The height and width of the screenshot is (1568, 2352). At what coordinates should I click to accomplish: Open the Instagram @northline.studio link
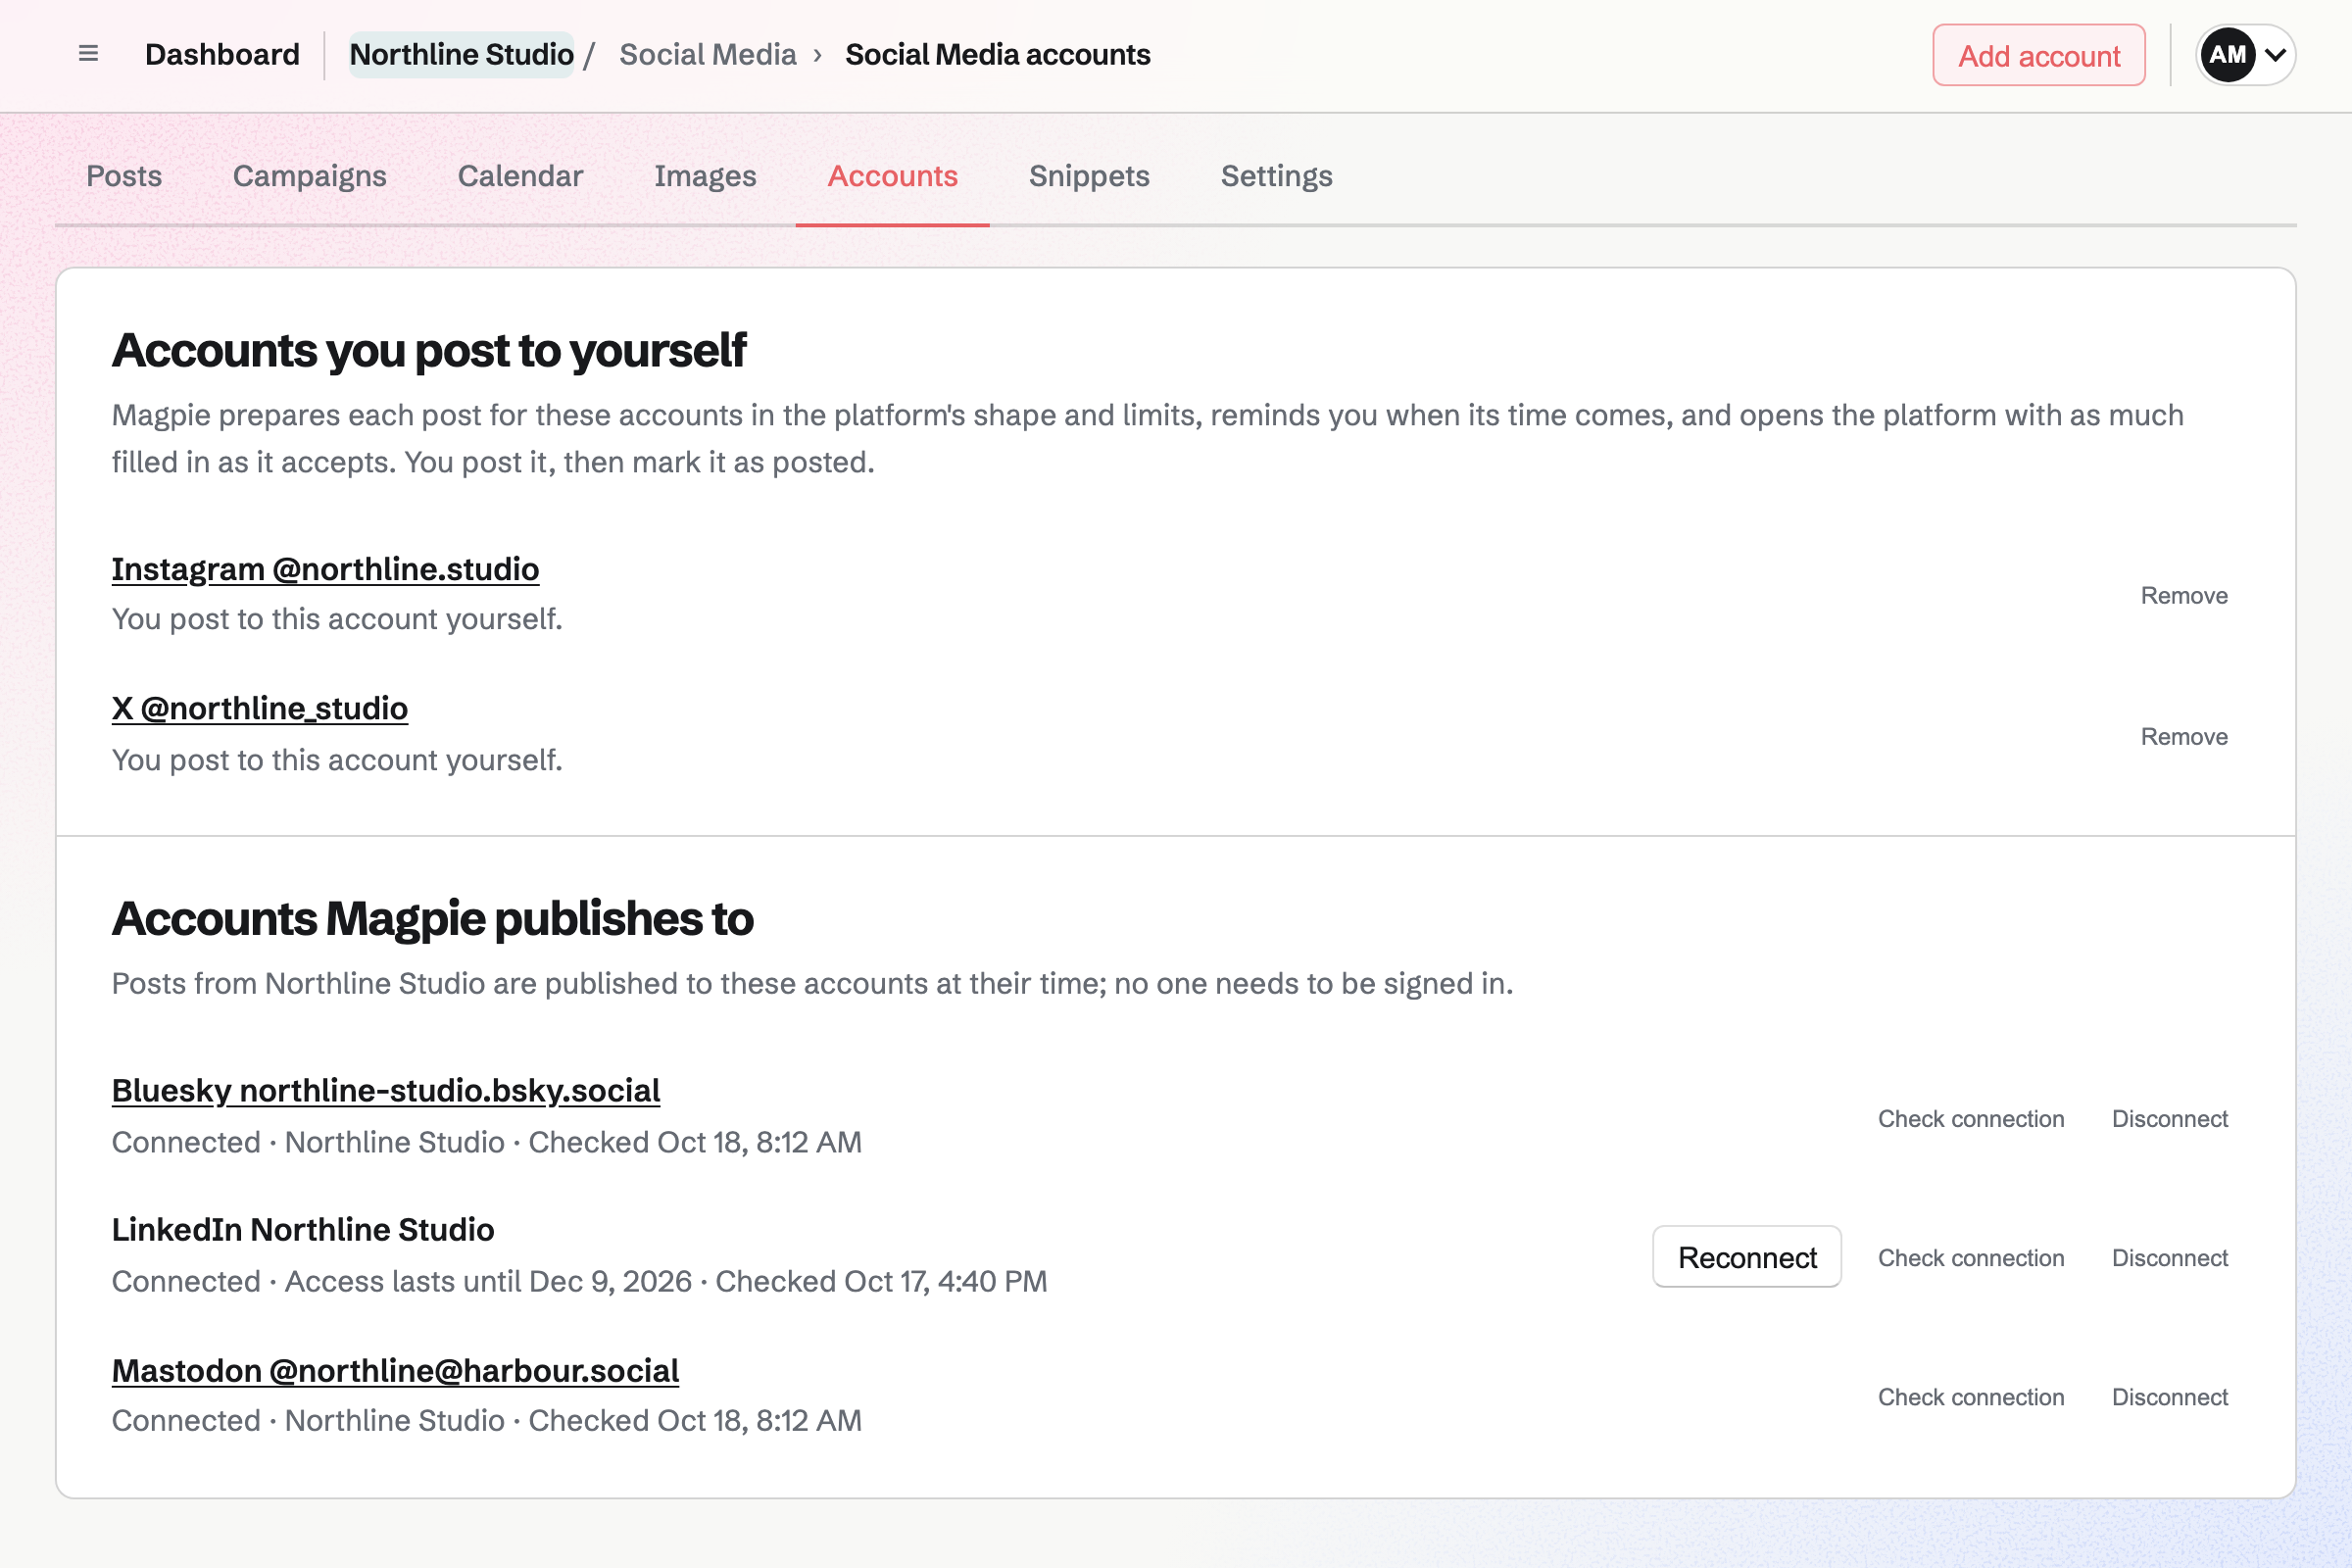pyautogui.click(x=325, y=569)
